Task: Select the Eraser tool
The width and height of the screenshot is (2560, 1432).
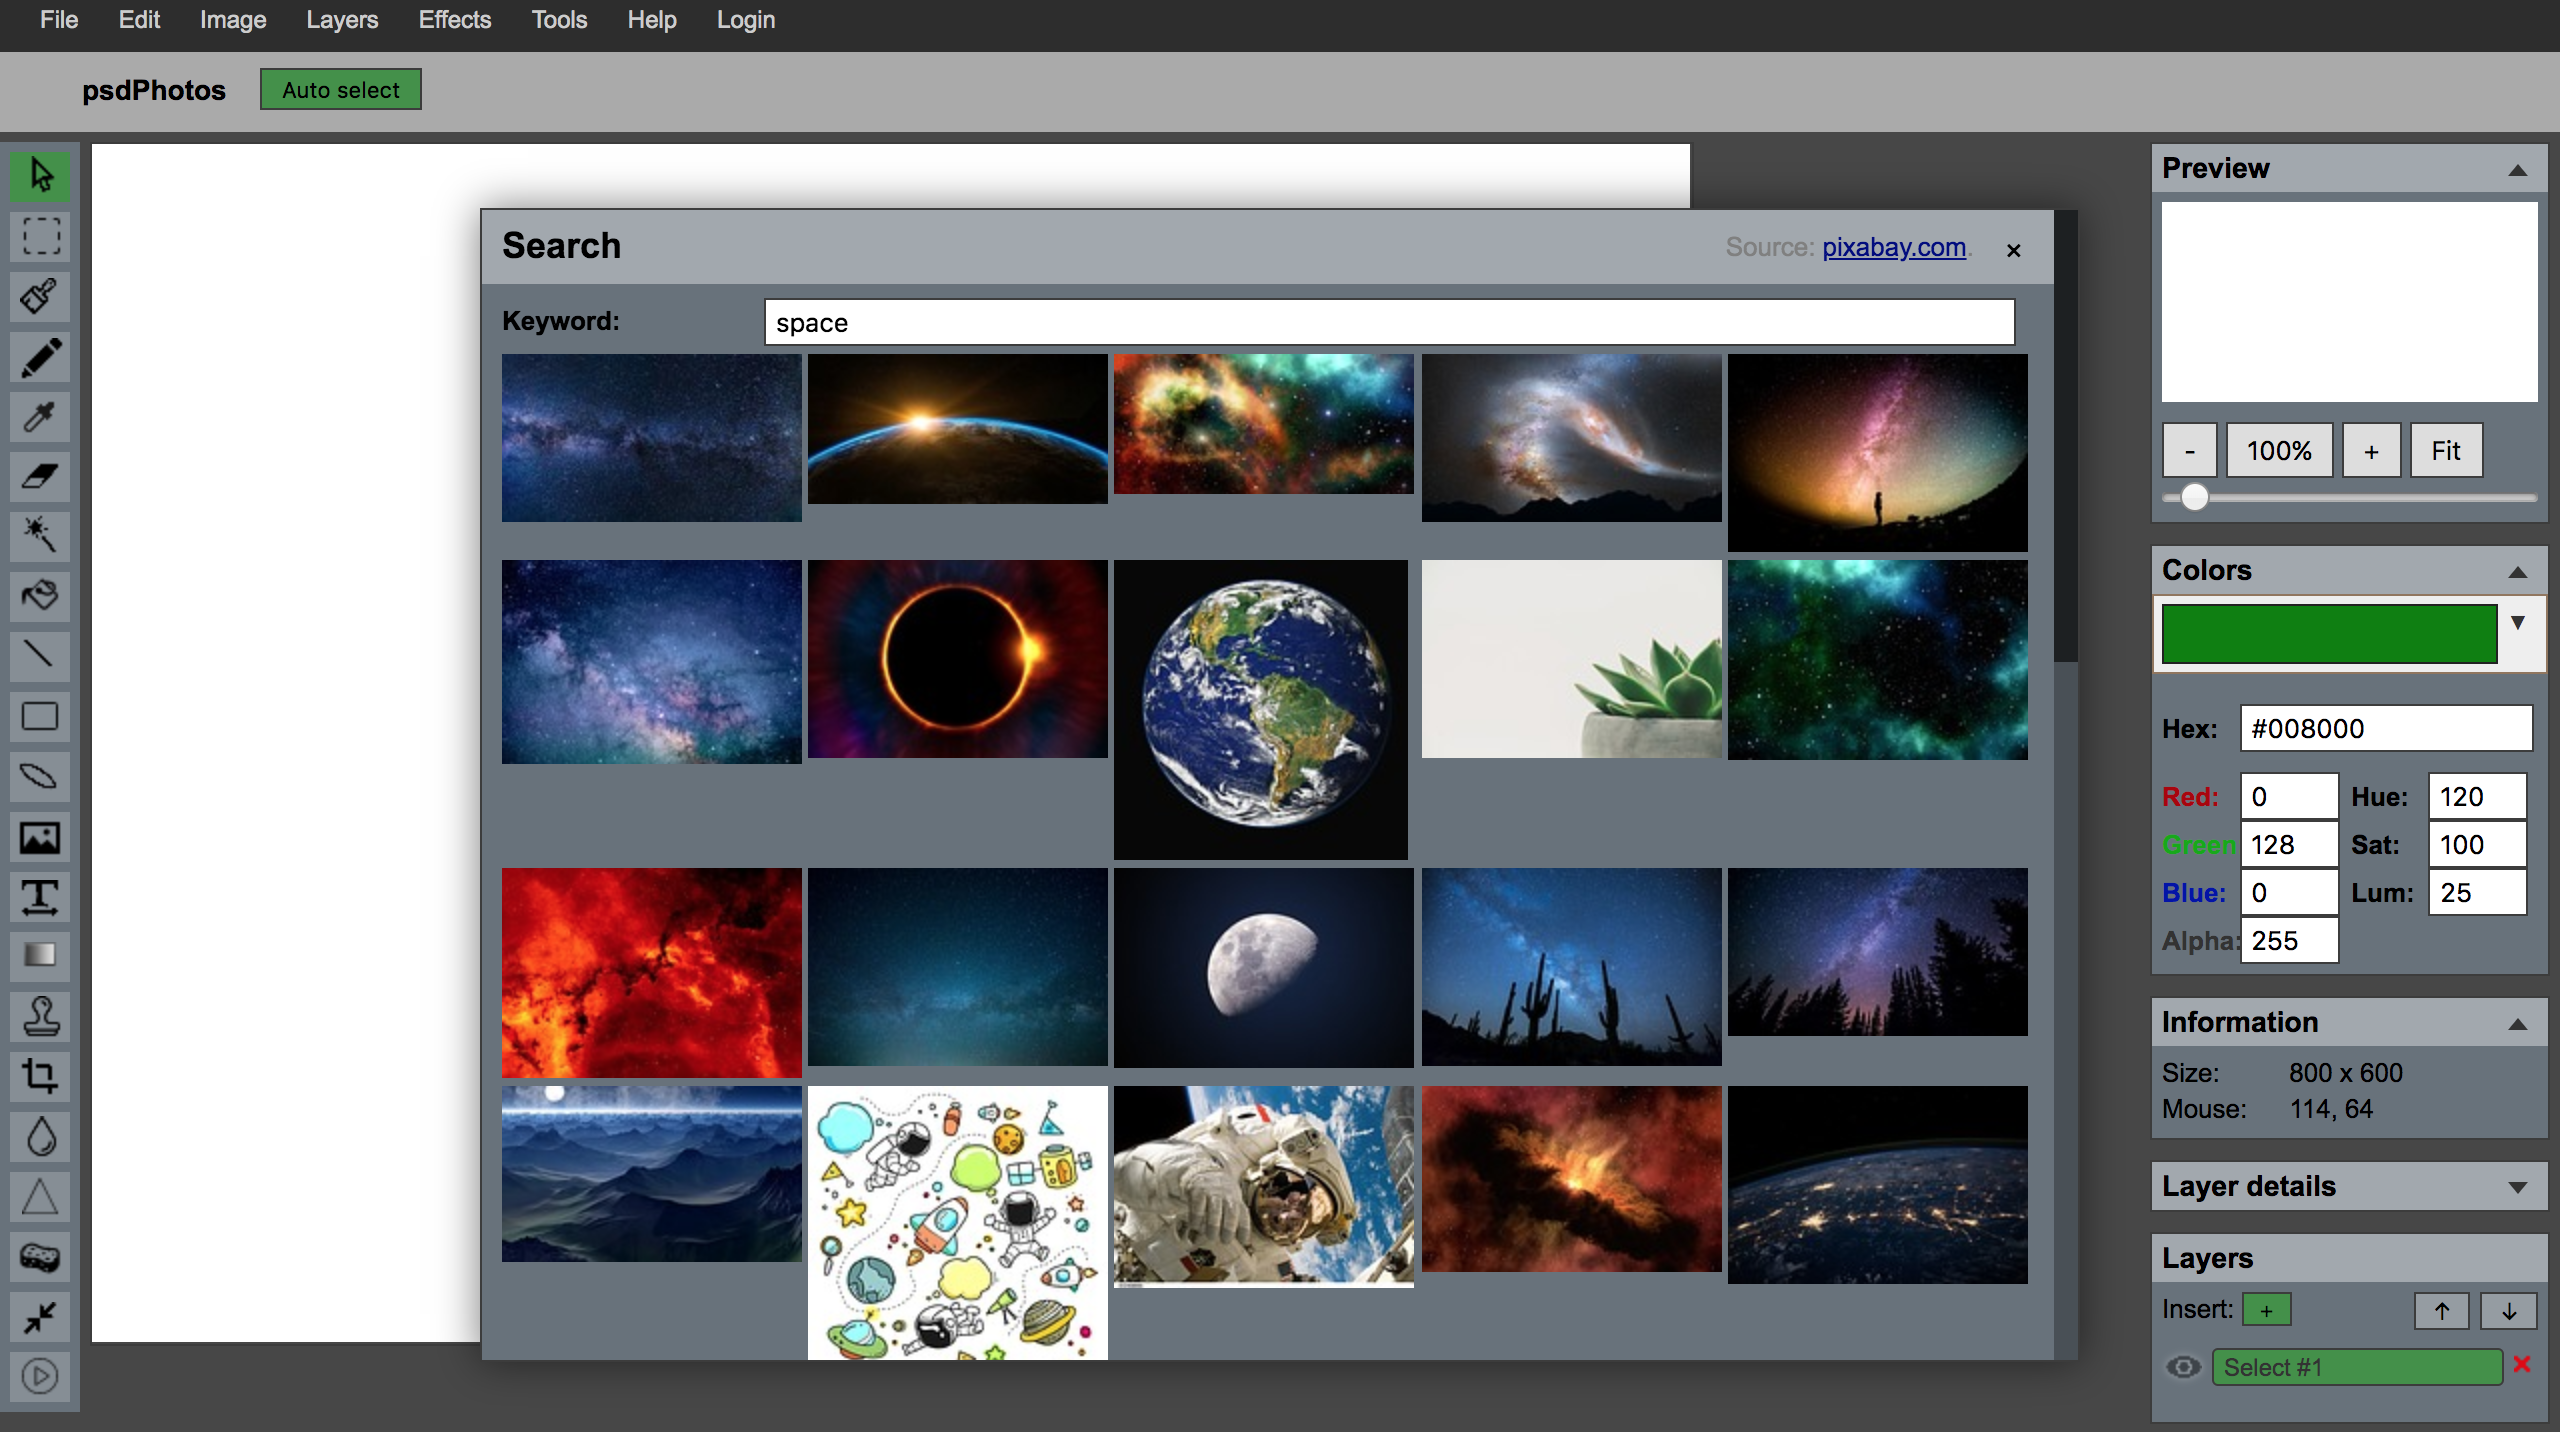Action: 40,476
